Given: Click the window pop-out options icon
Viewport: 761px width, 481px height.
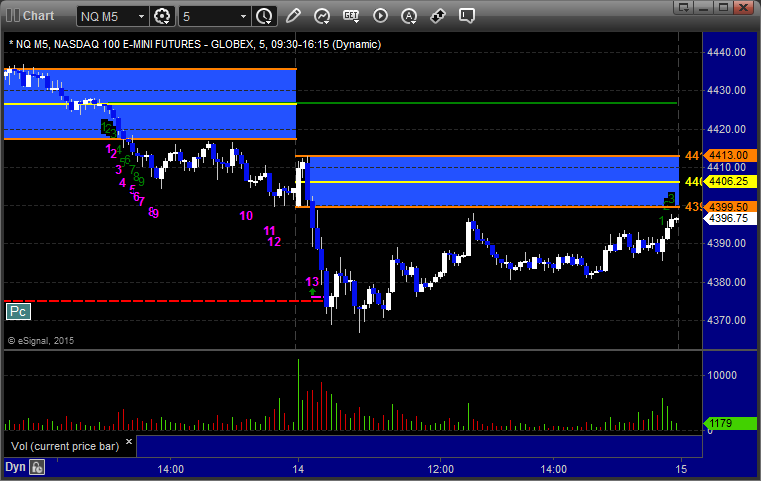Looking at the screenshot, I should coord(684,7).
